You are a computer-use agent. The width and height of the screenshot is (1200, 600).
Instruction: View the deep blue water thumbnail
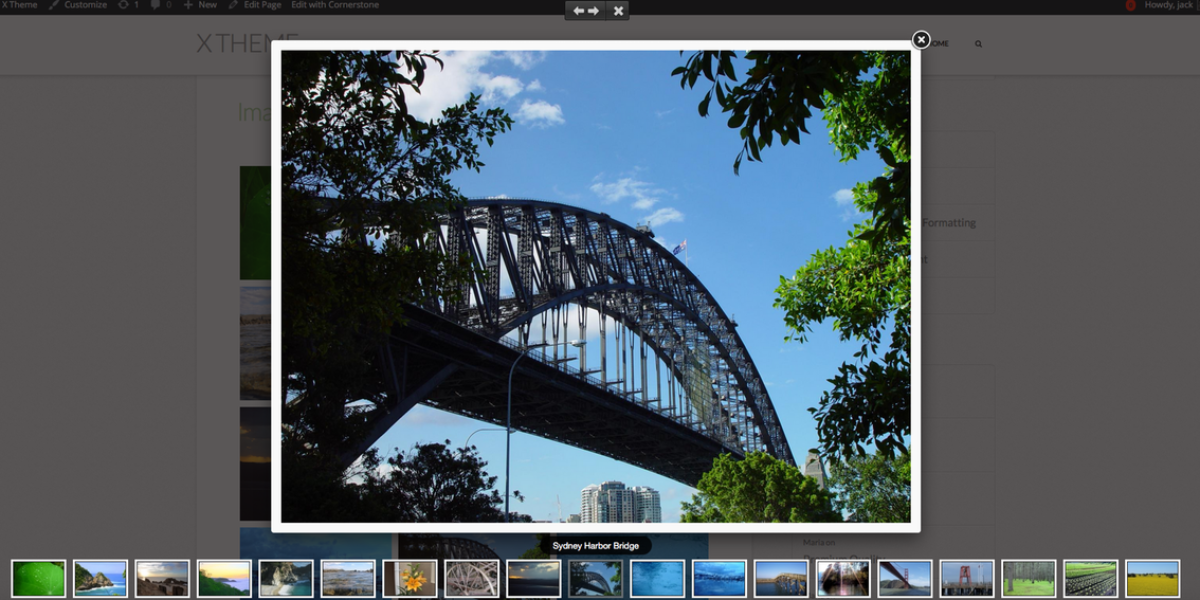coord(658,579)
